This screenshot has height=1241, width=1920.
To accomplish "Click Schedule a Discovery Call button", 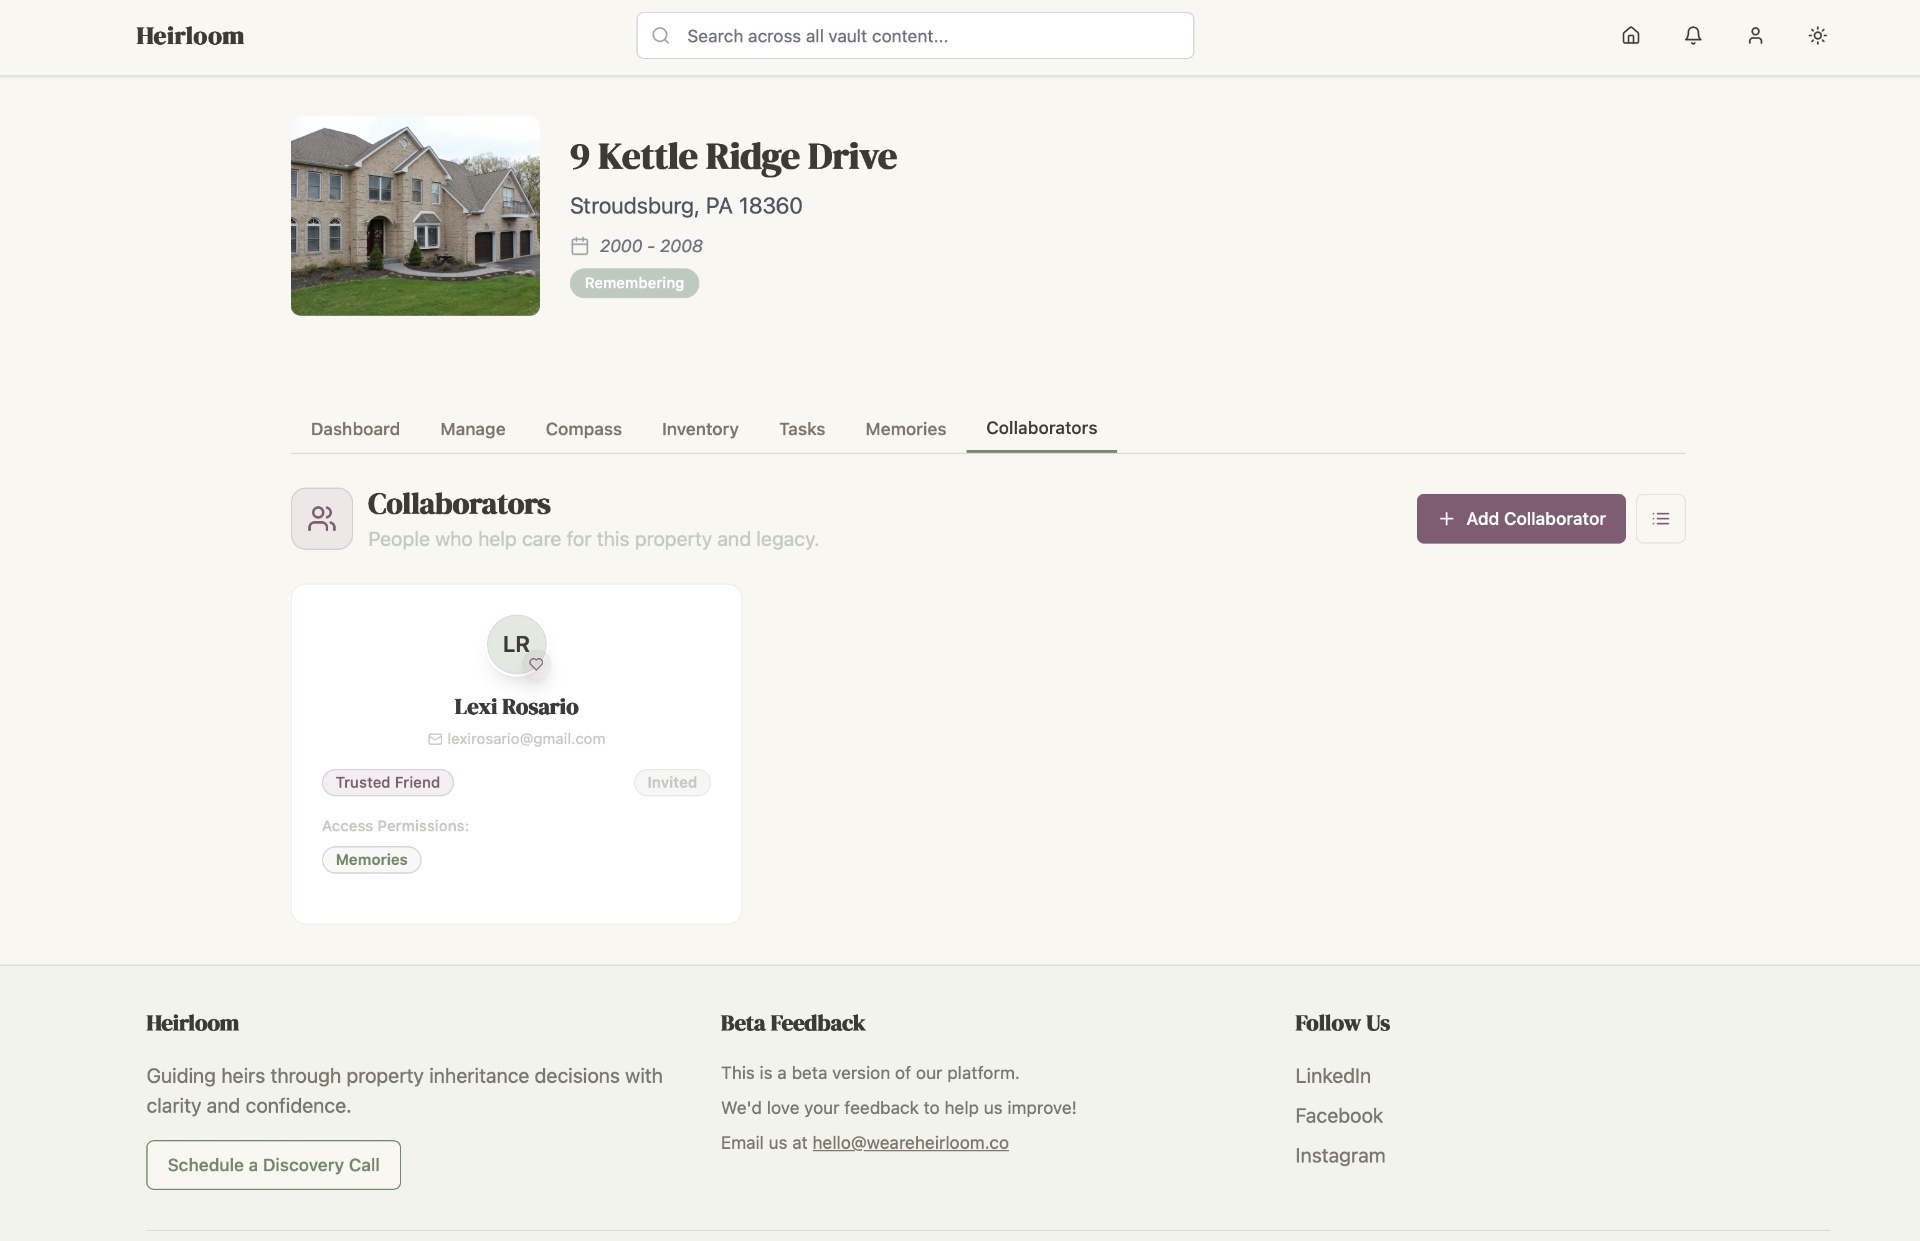I will tap(273, 1165).
